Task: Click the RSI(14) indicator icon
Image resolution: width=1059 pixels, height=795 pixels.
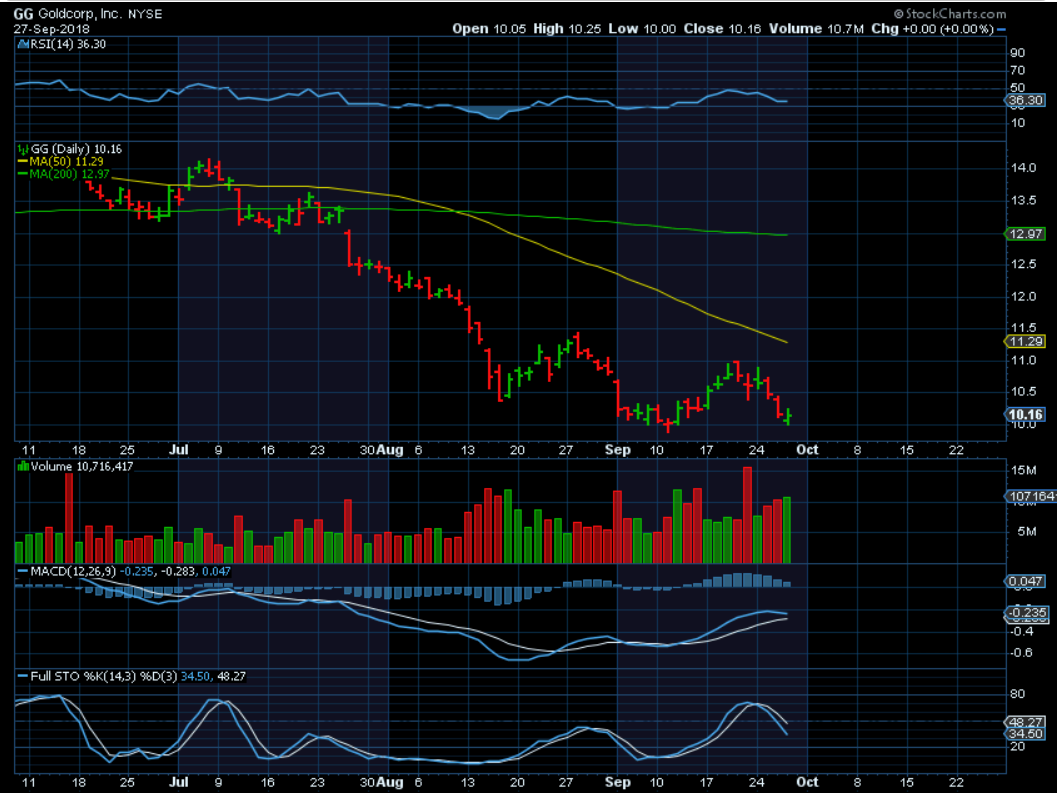Action: click(22, 45)
